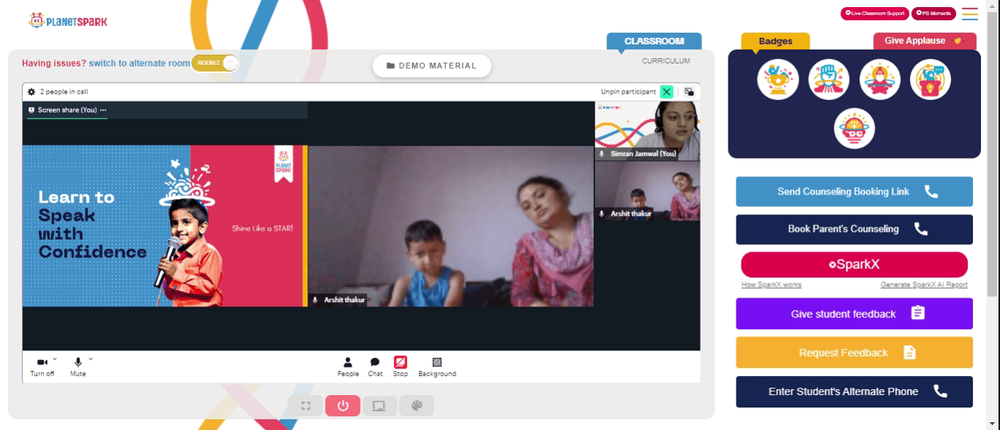The width and height of the screenshot is (1000, 430).
Task: Click Request Feedback
Action: coord(855,353)
